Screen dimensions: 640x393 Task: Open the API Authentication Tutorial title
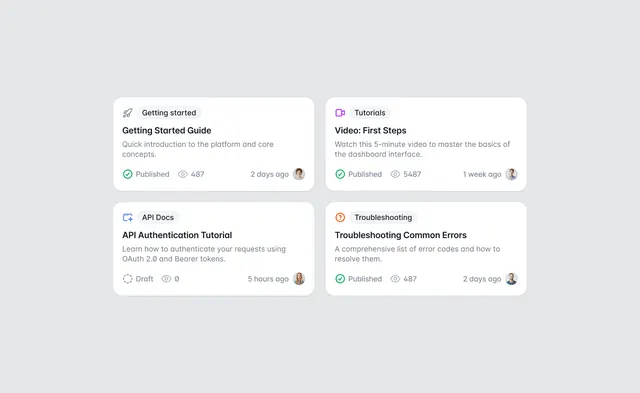click(177, 235)
